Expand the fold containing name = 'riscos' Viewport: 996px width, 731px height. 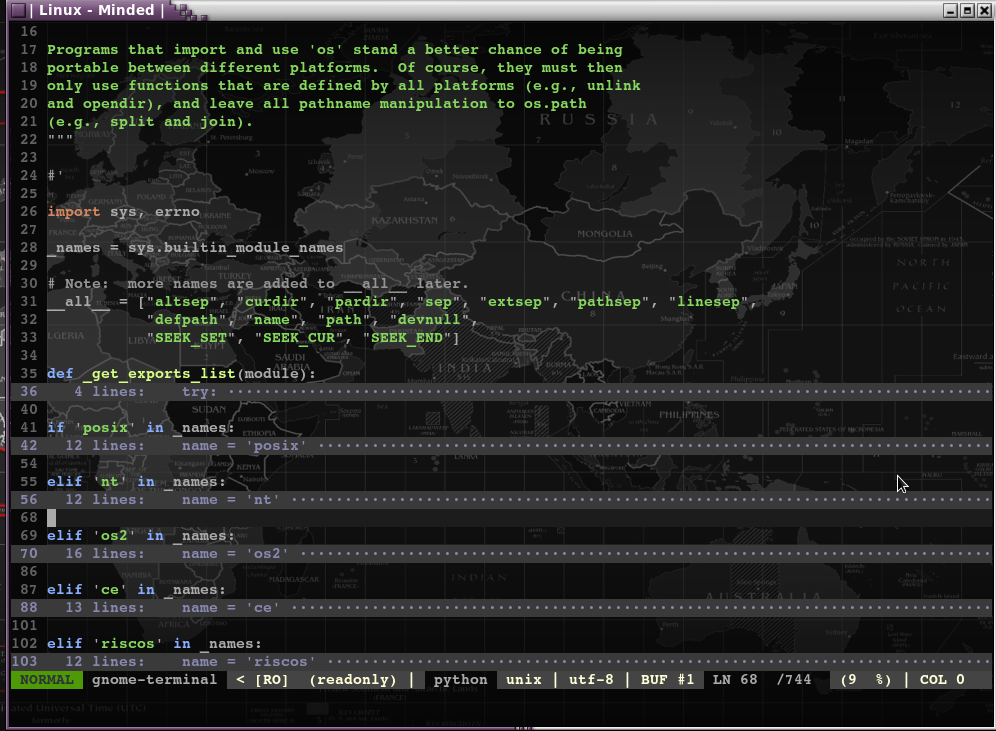502,661
